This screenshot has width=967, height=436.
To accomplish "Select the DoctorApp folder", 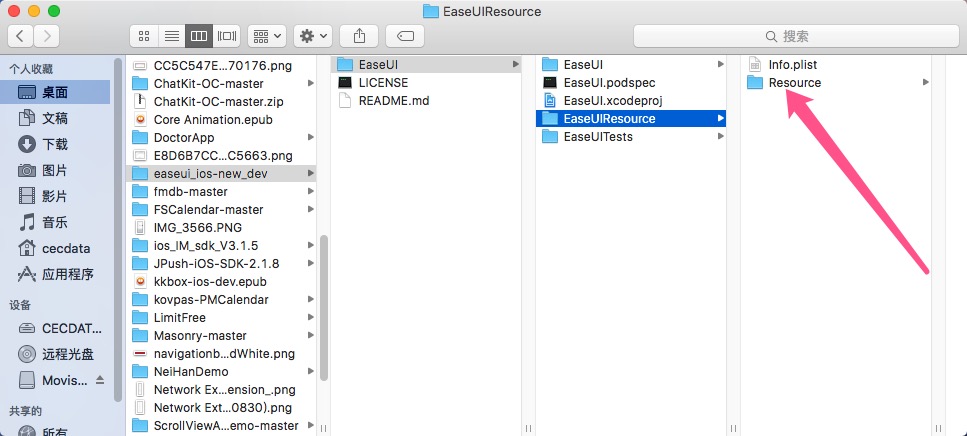I will click(x=221, y=138).
